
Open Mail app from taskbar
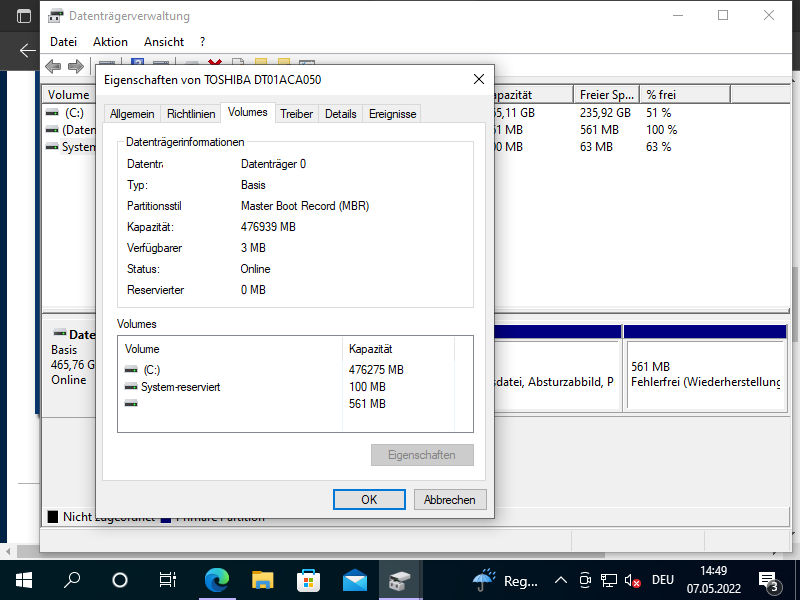pos(355,580)
